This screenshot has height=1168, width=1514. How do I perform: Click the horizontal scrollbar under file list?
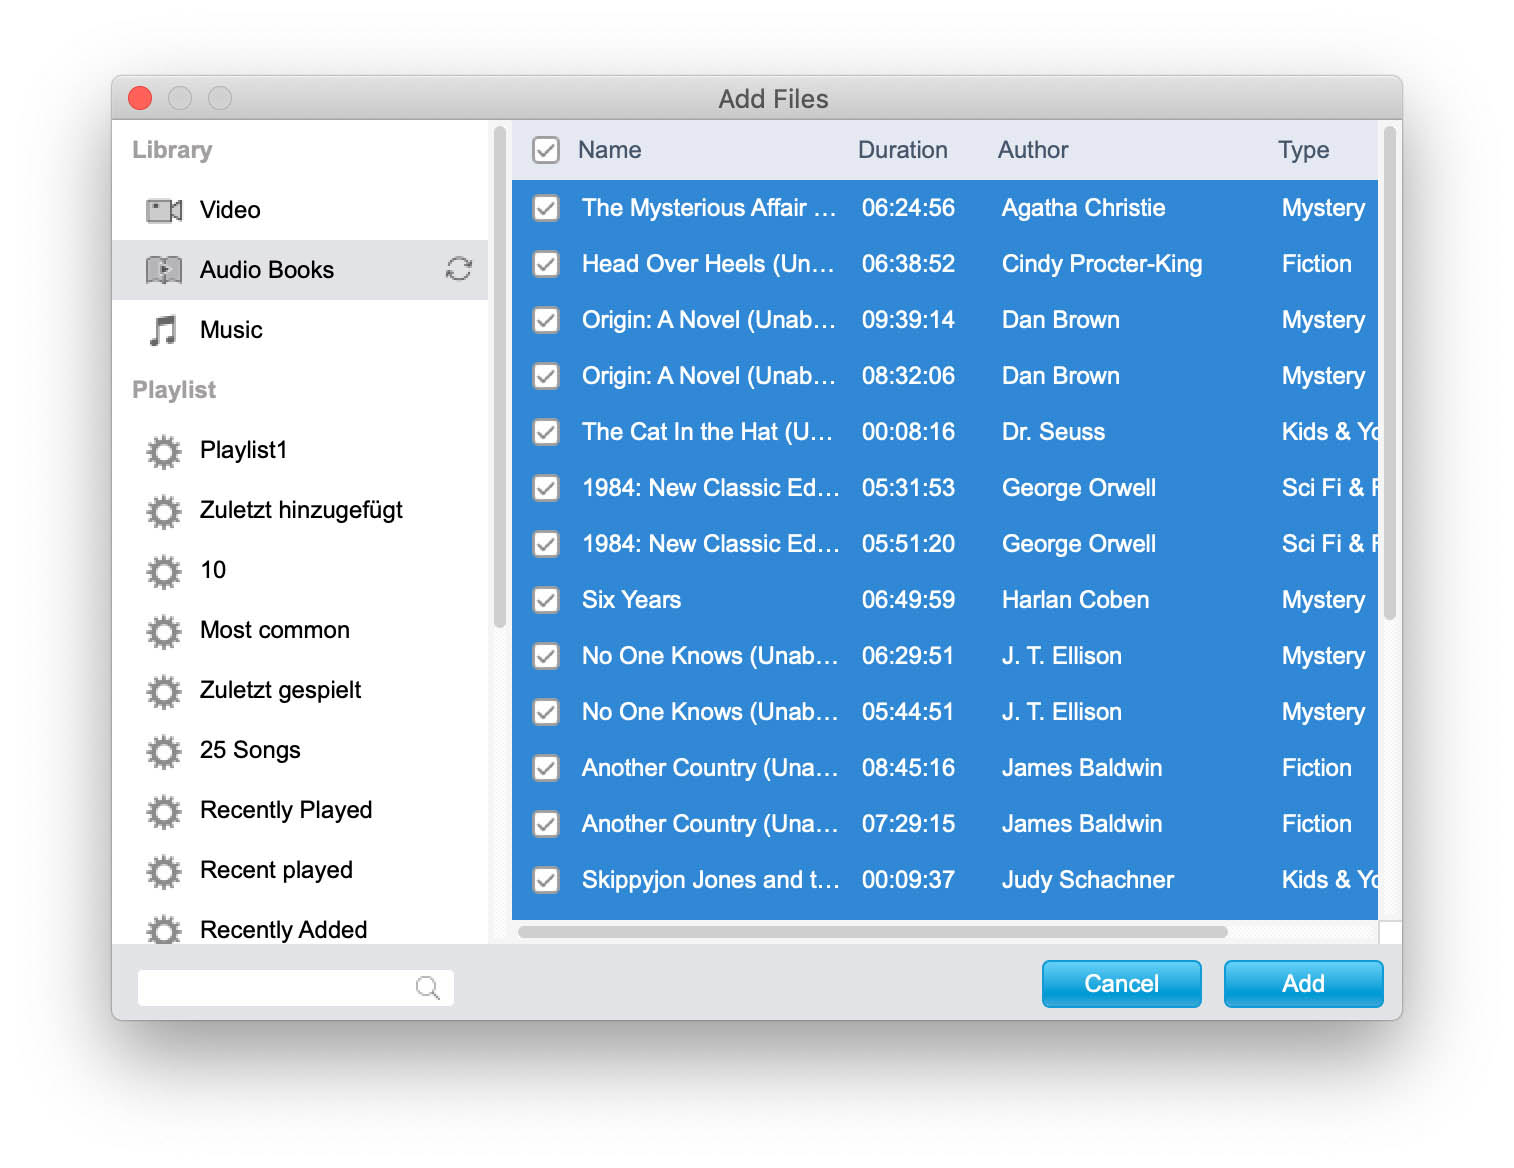coord(872,932)
